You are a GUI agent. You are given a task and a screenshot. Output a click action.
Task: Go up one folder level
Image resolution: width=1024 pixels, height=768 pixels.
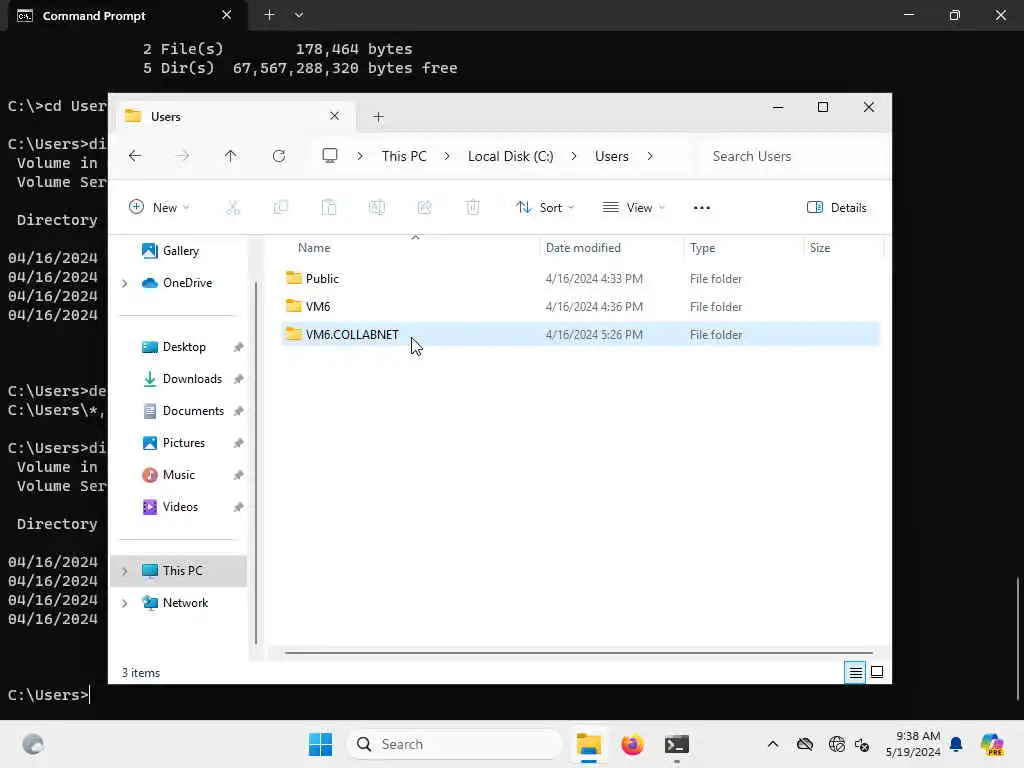pyautogui.click(x=231, y=156)
